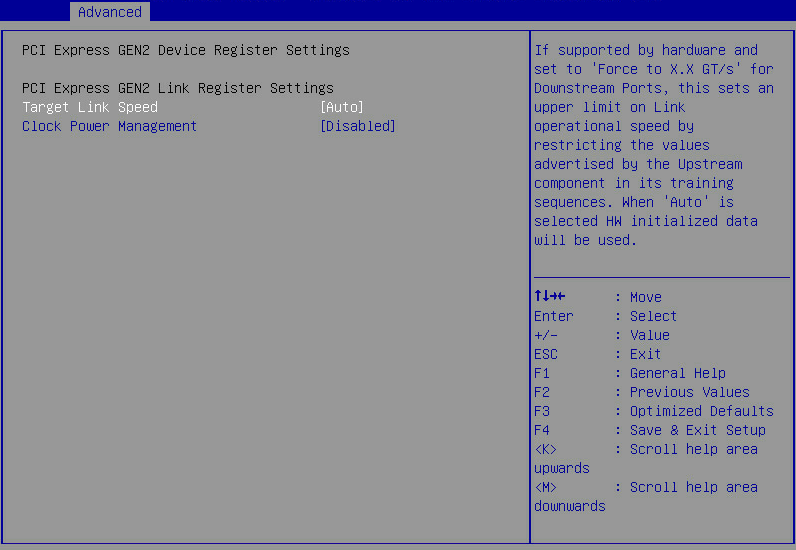Click the arrow keys Move hint icon
The height and width of the screenshot is (550, 796).
pyautogui.click(x=550, y=296)
